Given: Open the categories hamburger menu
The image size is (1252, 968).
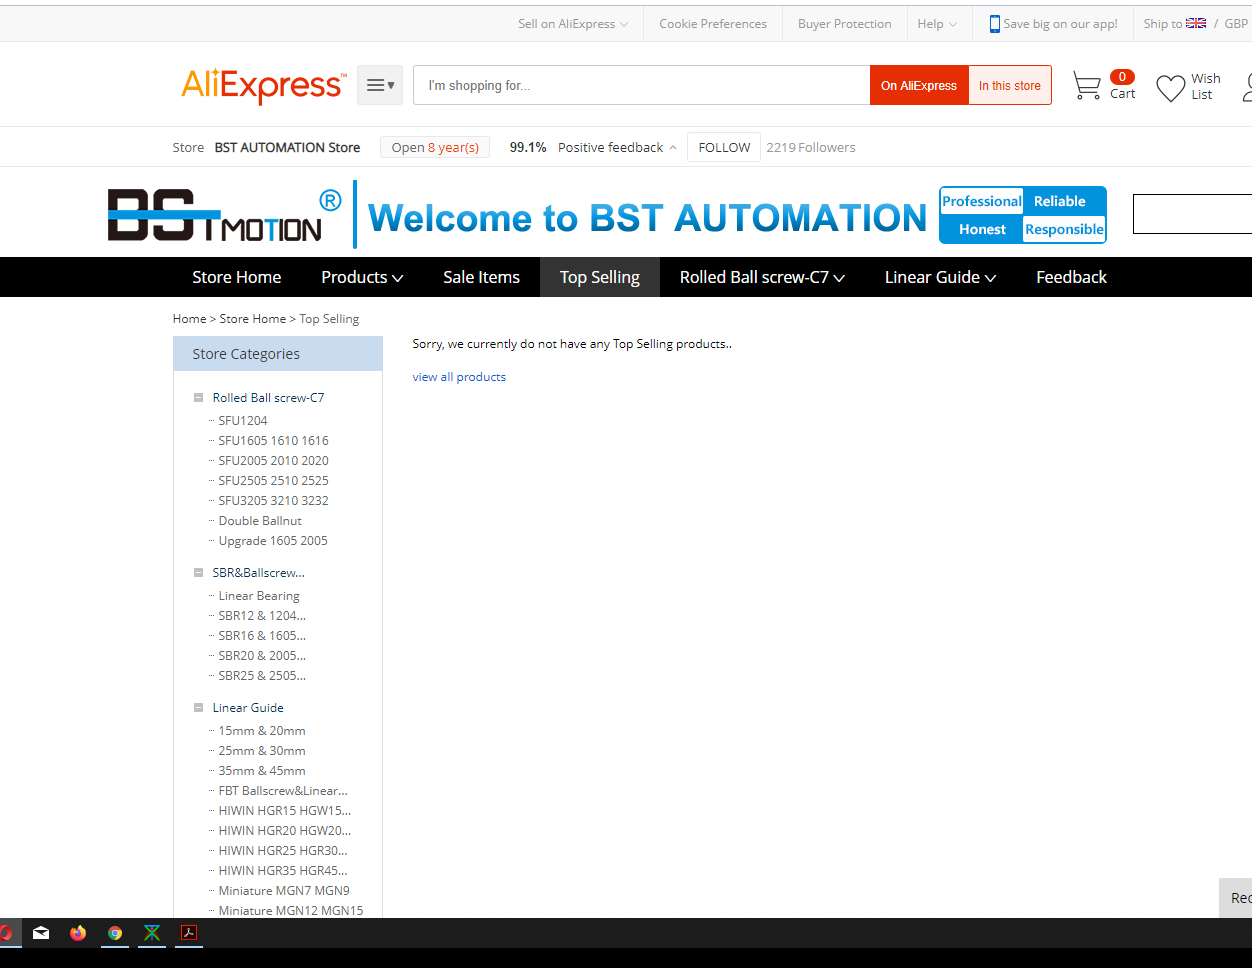Looking at the screenshot, I should (380, 85).
